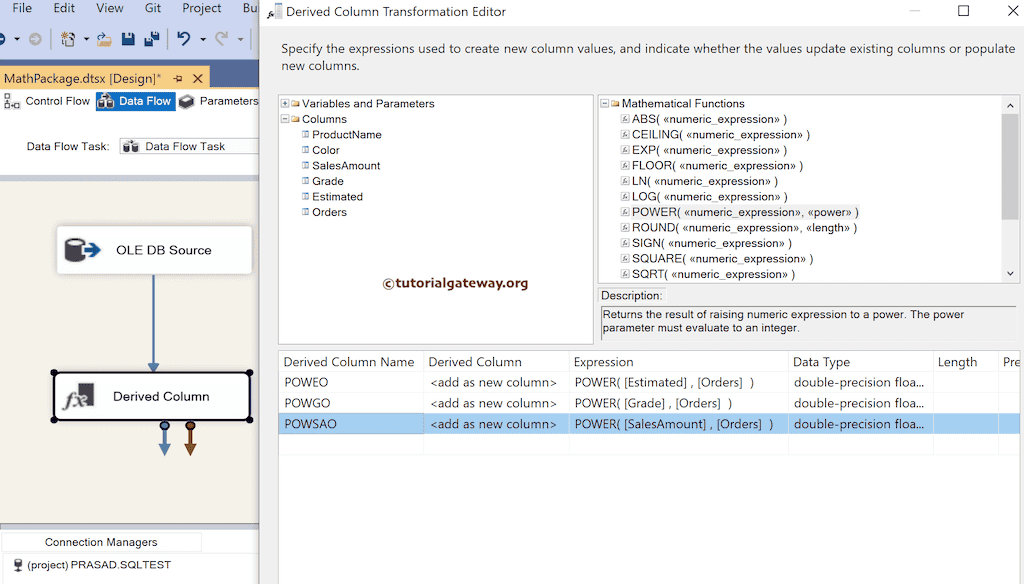
Task: Click the Open File toolbar icon
Action: tap(102, 38)
